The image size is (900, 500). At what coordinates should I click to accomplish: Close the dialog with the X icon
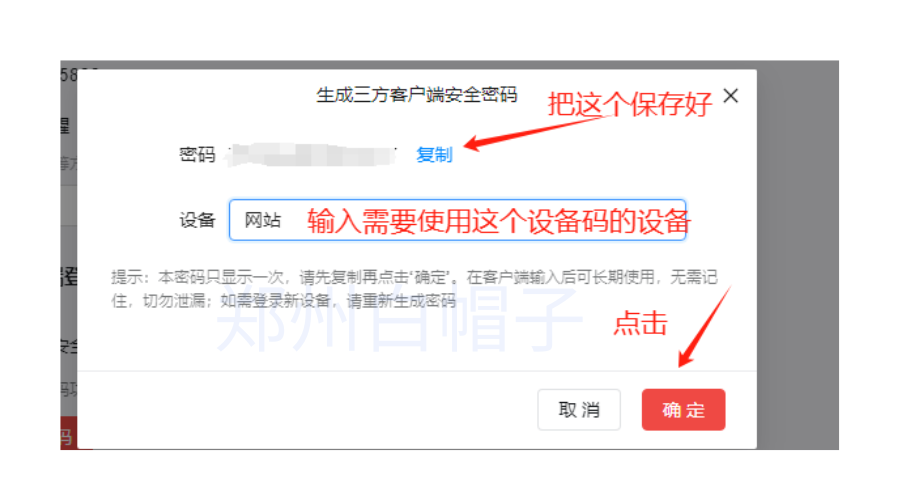pos(731,96)
